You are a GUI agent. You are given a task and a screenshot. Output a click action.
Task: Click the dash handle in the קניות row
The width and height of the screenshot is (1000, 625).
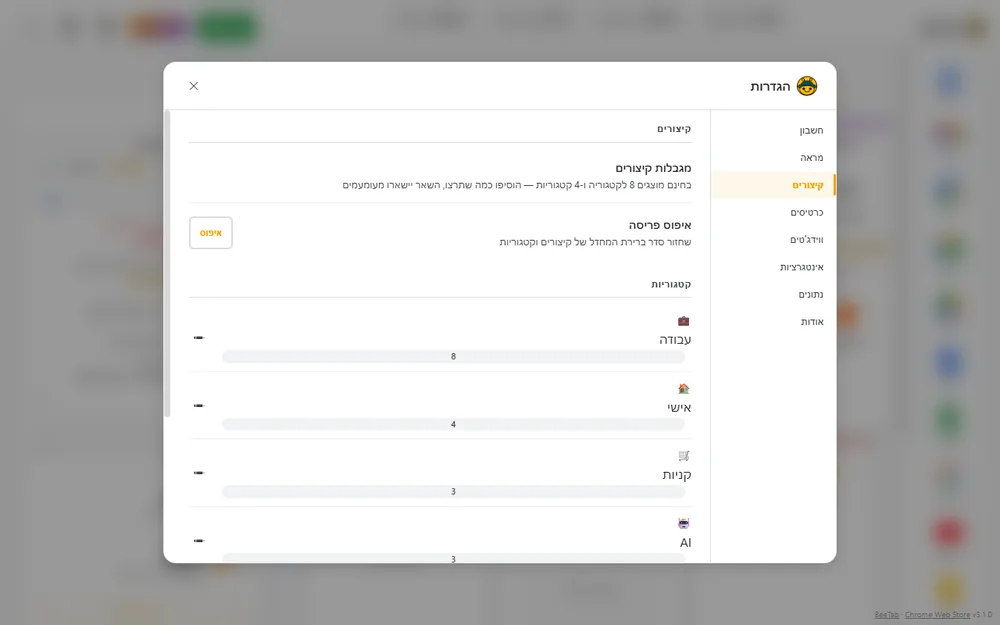pos(199,473)
